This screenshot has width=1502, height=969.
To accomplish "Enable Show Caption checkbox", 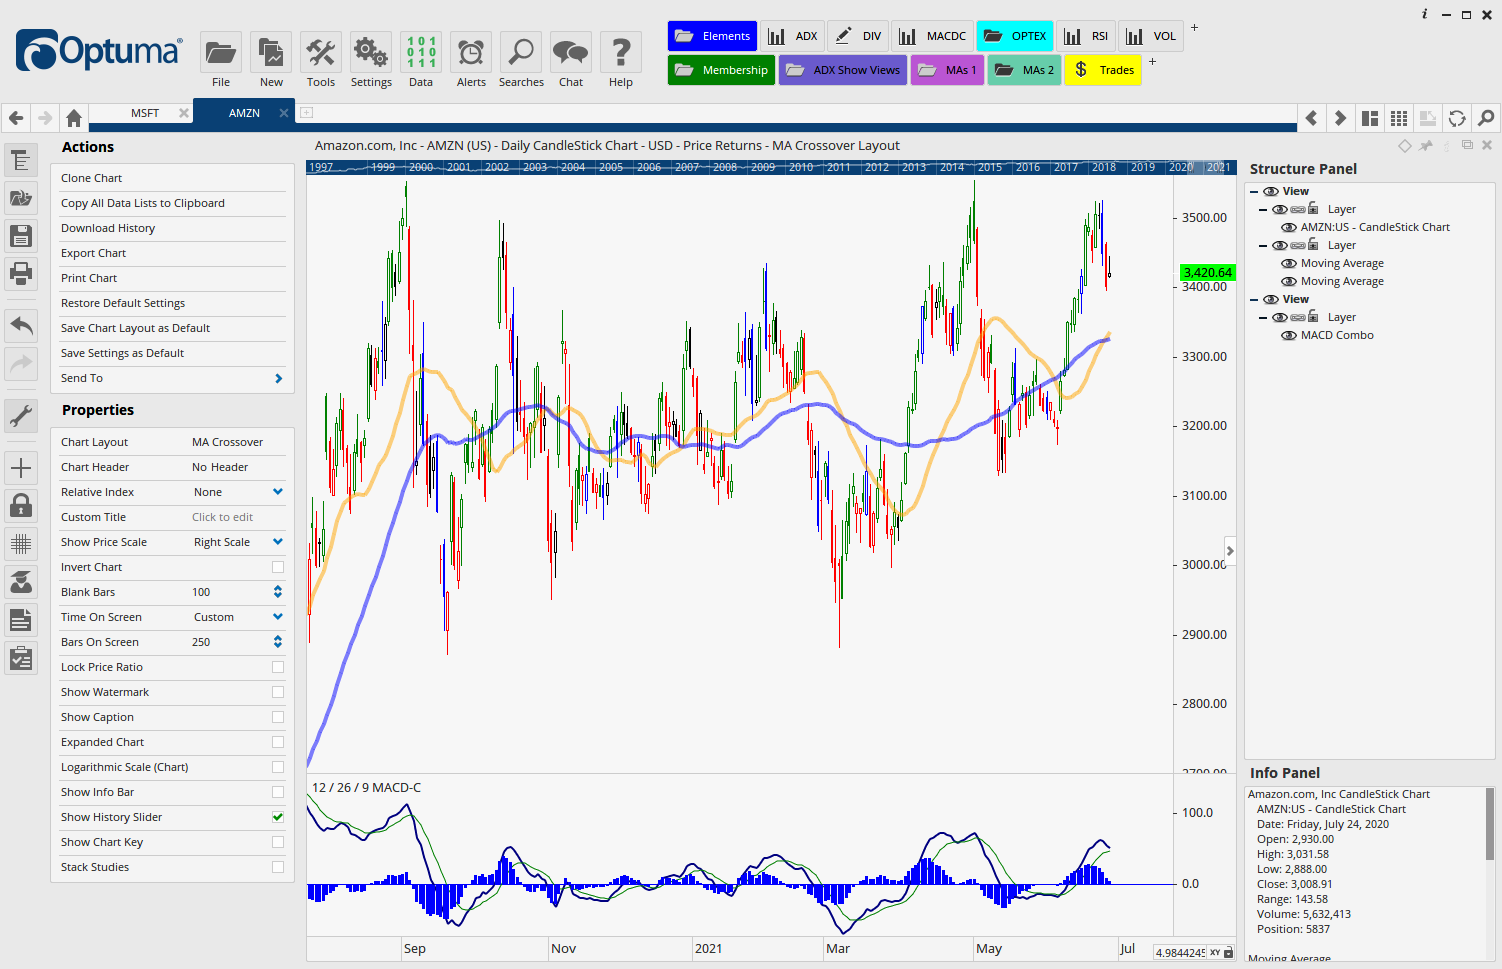I will tap(278, 717).
